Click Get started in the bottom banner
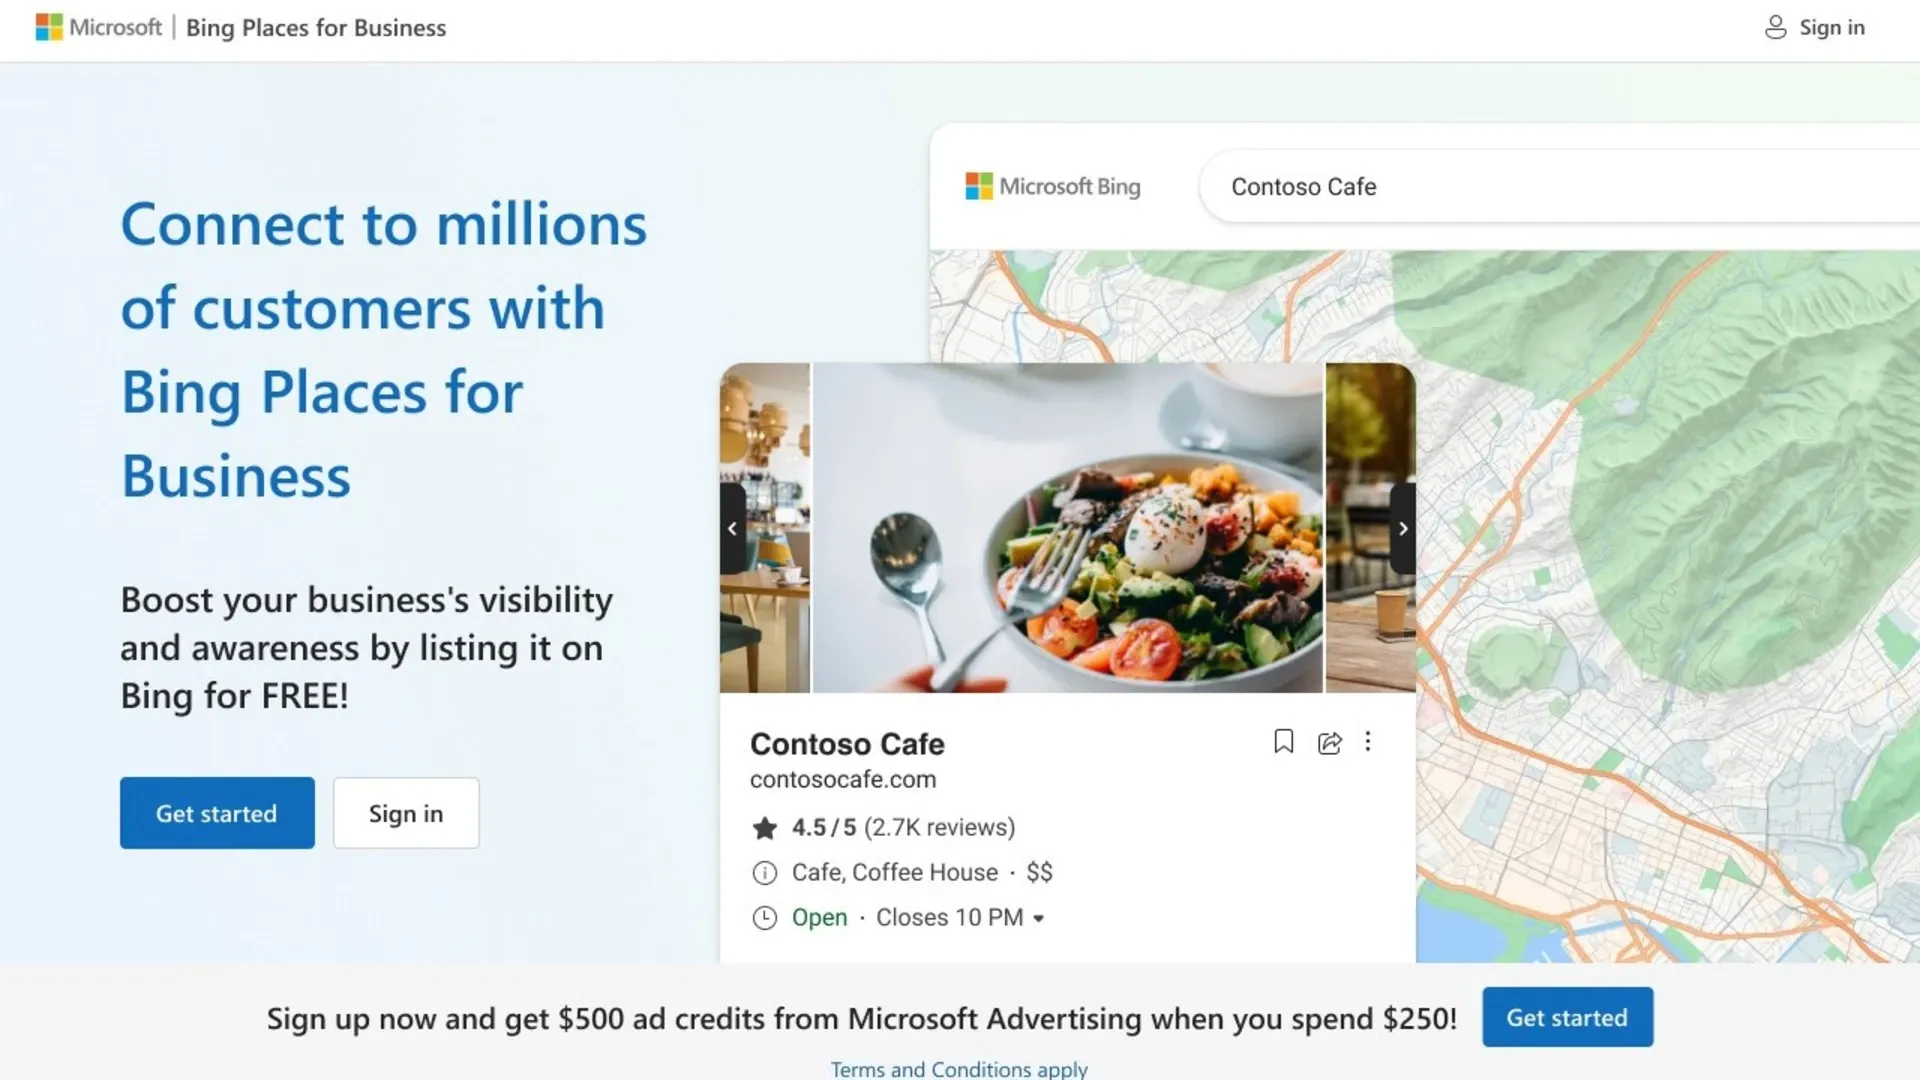Screen dimensions: 1920x1080 point(1567,1017)
